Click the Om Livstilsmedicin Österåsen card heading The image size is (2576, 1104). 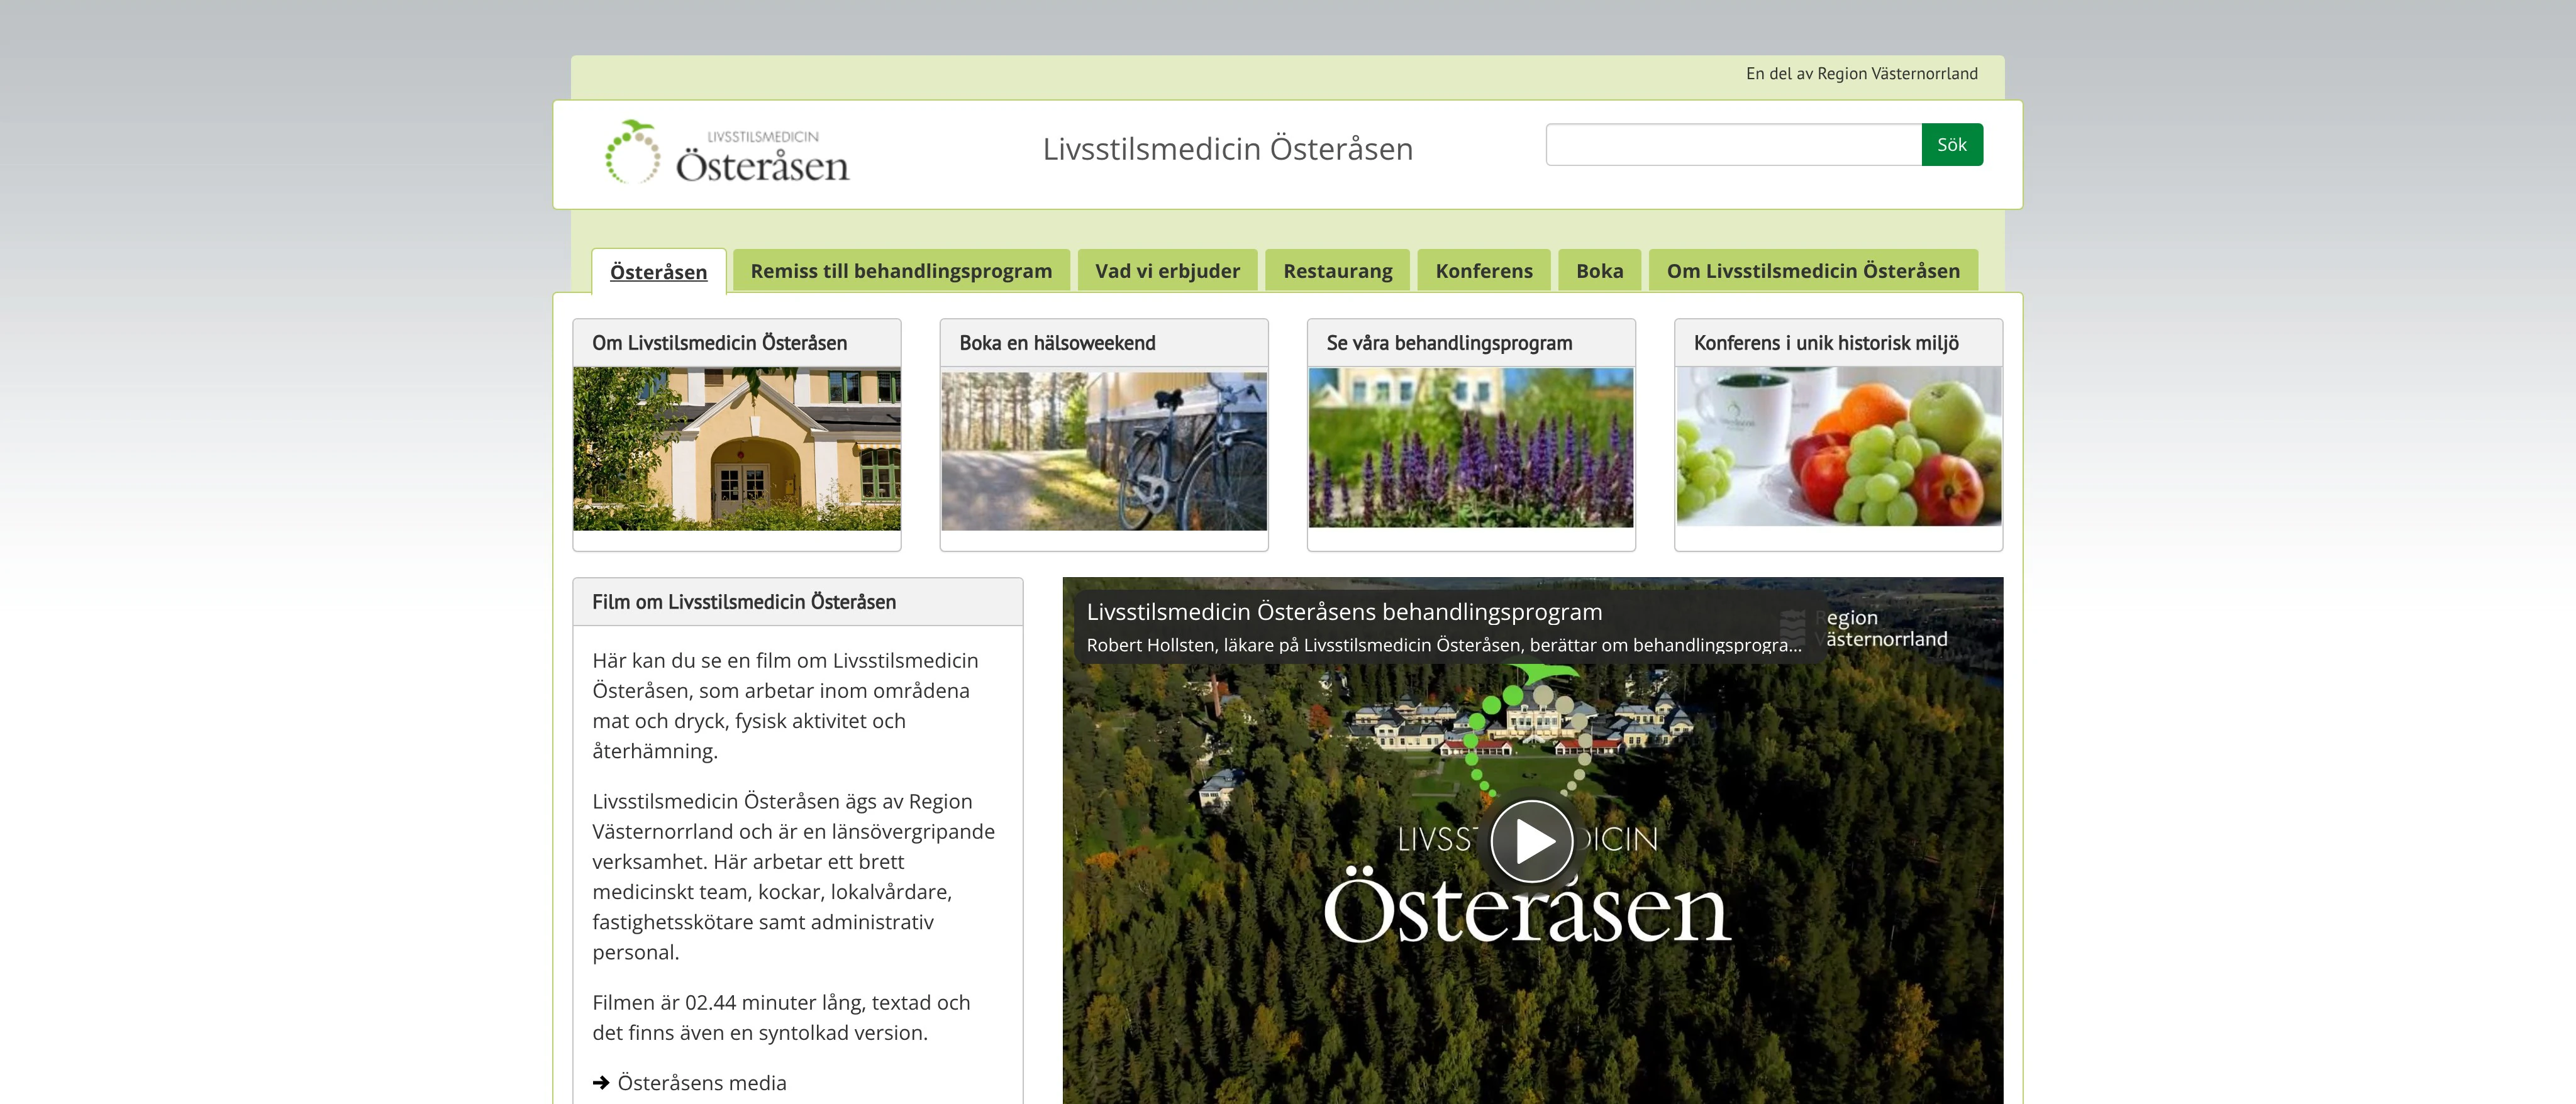(719, 343)
